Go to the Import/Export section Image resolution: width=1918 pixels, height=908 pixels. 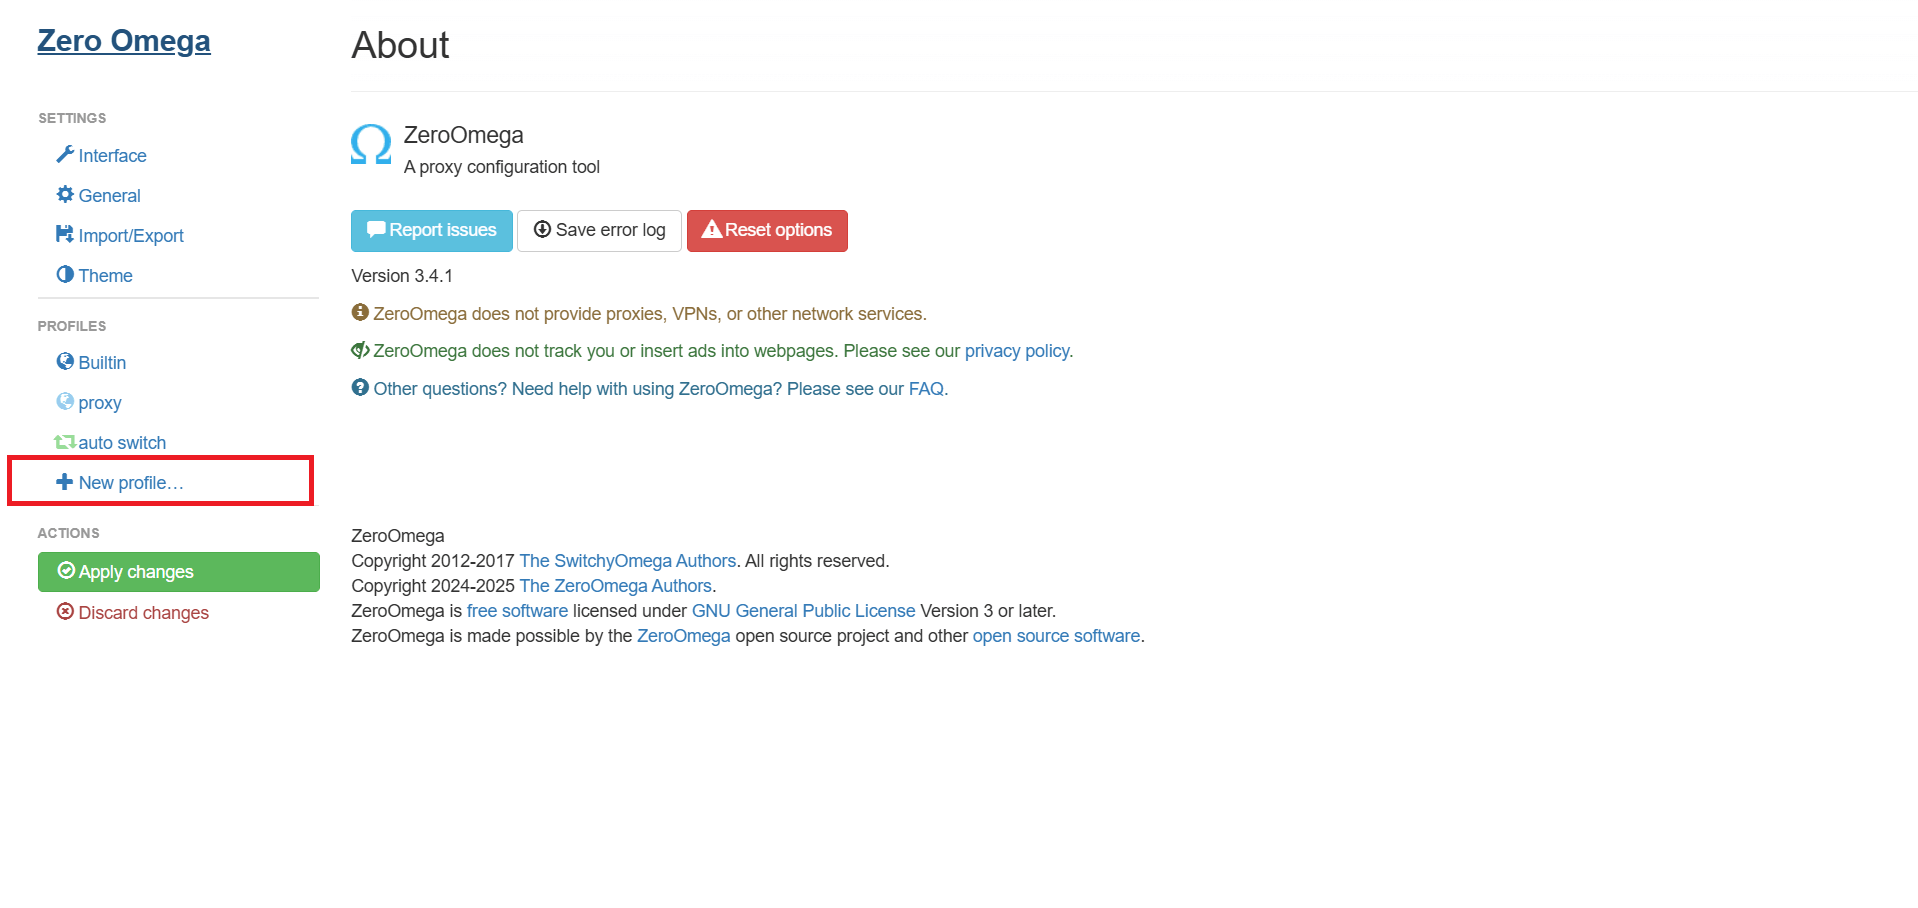(x=131, y=235)
